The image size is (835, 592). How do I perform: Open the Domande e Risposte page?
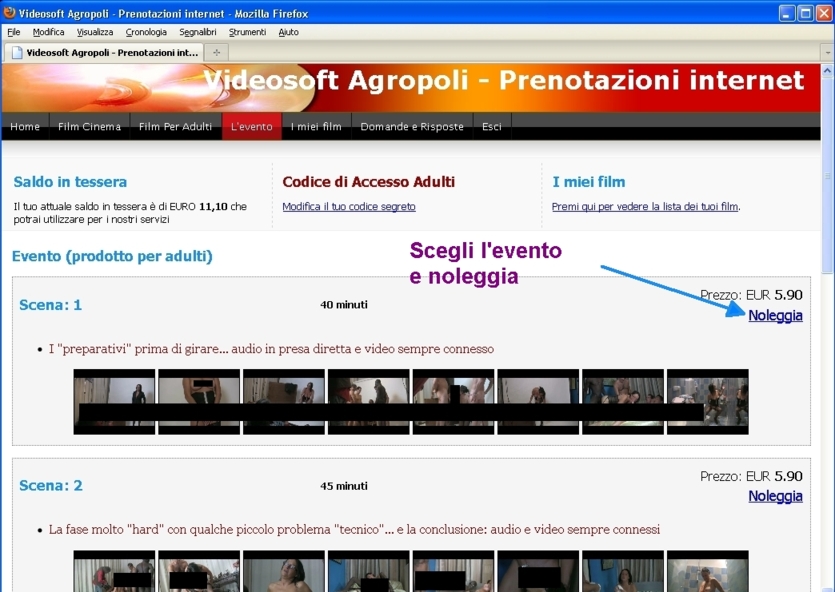(412, 127)
